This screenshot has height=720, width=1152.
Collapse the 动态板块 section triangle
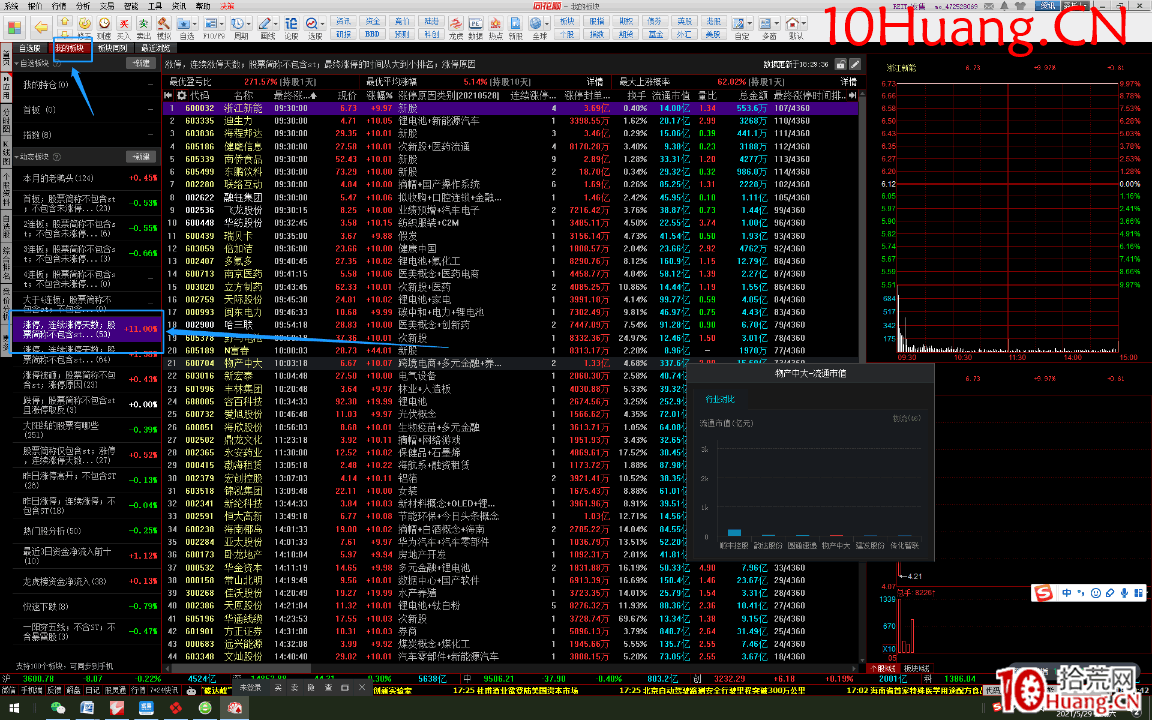click(x=17, y=157)
